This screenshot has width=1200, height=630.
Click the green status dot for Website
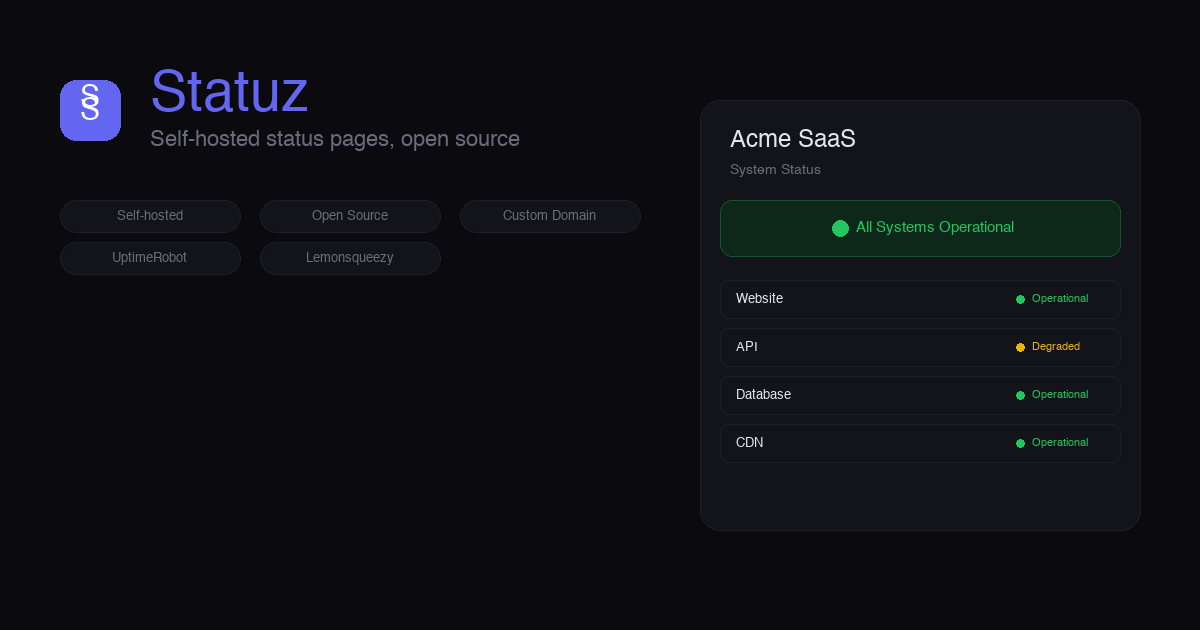(x=1020, y=299)
